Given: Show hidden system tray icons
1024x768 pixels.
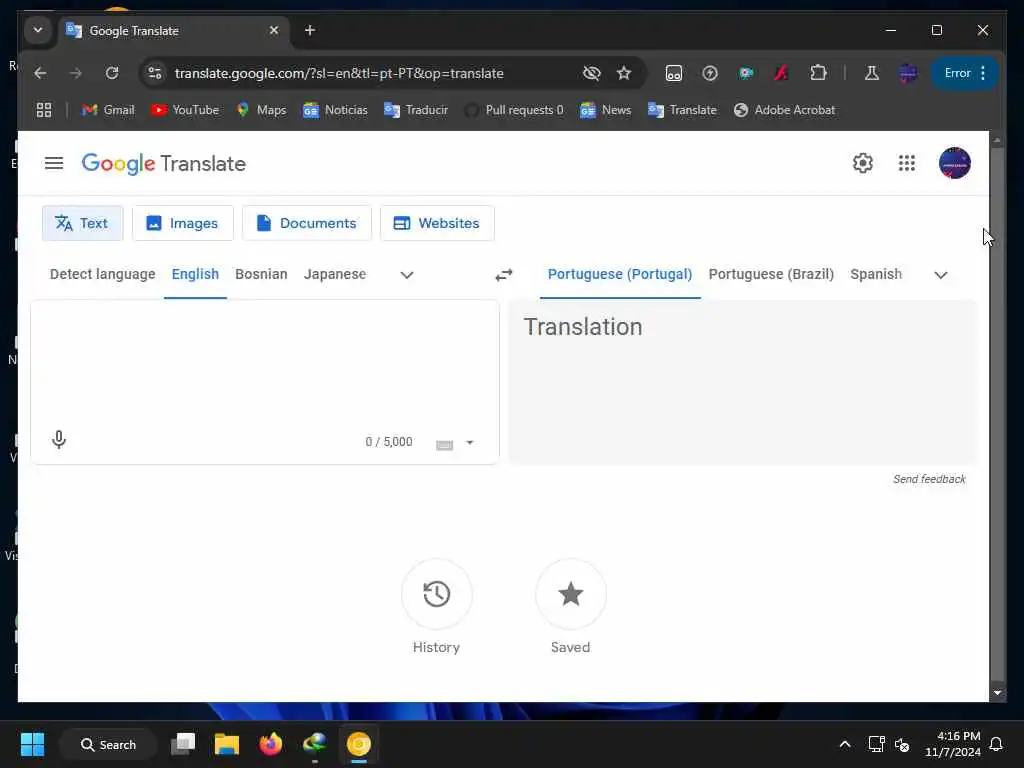Looking at the screenshot, I should point(844,744).
